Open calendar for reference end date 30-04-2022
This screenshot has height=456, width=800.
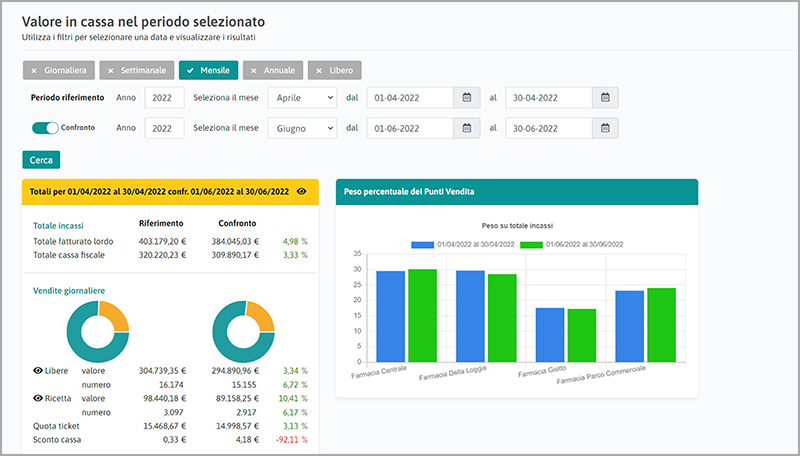[x=606, y=98]
